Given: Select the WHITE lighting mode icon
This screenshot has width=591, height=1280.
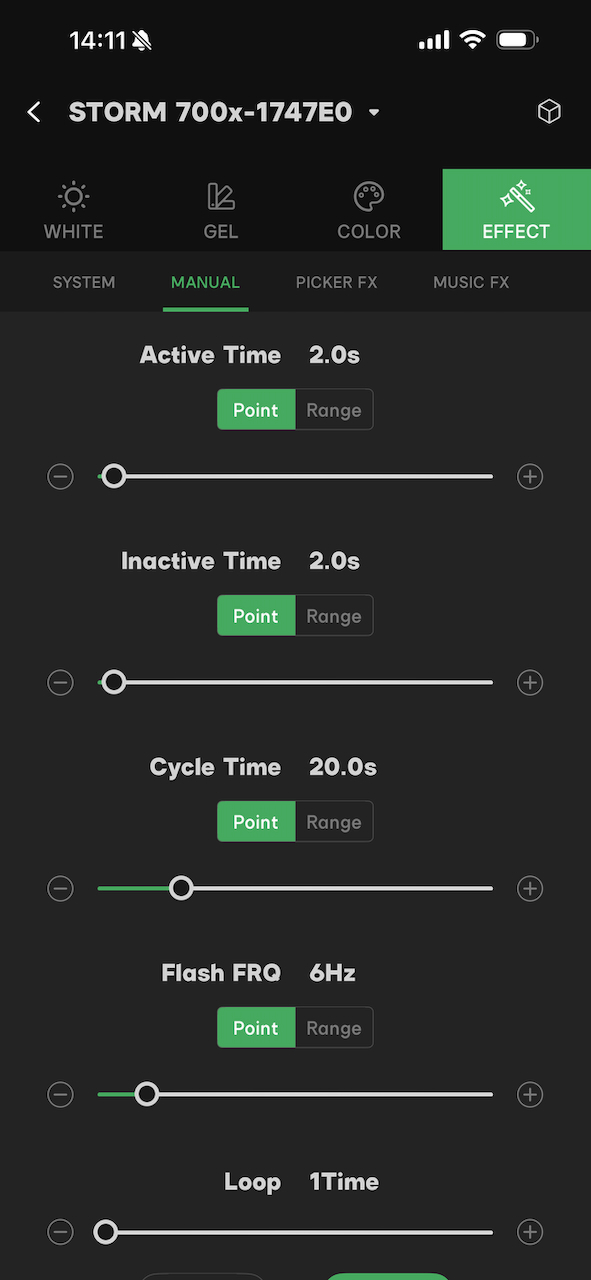Looking at the screenshot, I should (73, 197).
